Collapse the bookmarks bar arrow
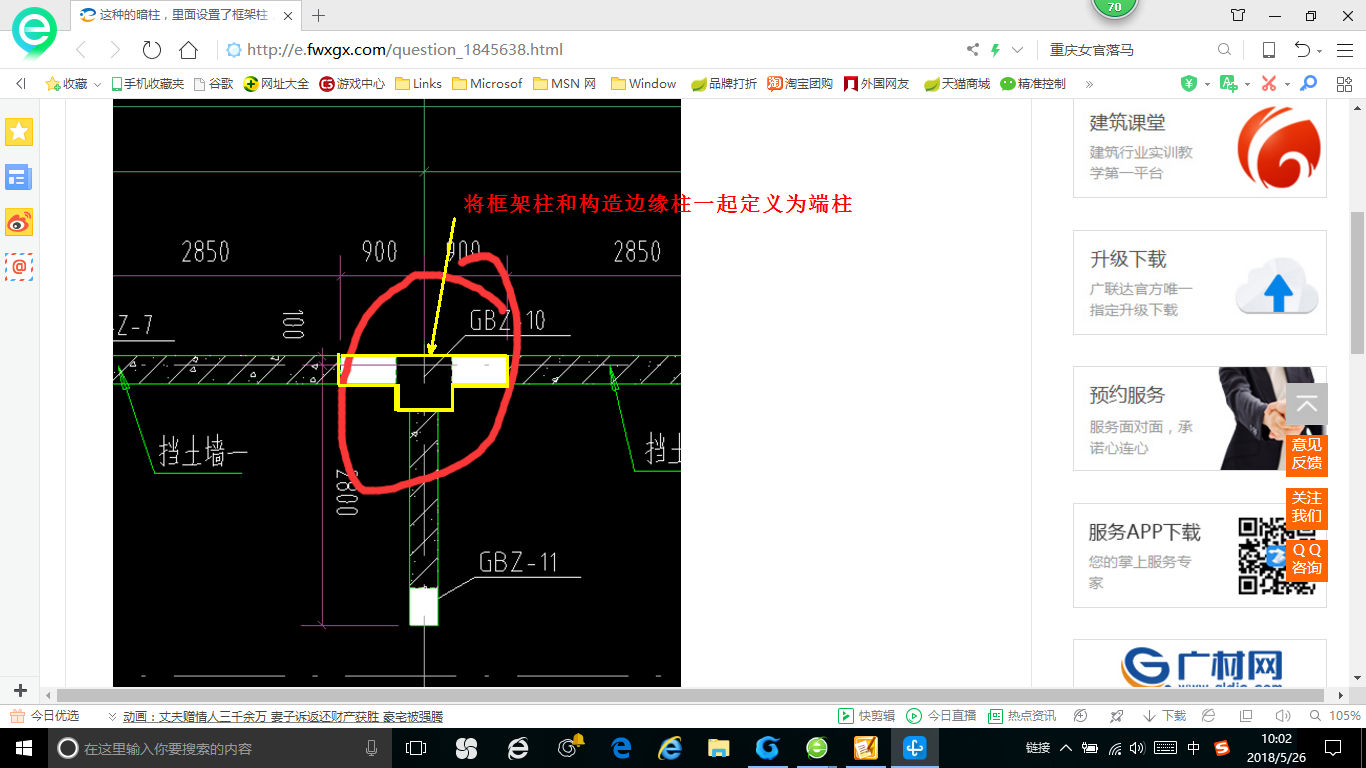The height and width of the screenshot is (768, 1366). click(x=20, y=84)
